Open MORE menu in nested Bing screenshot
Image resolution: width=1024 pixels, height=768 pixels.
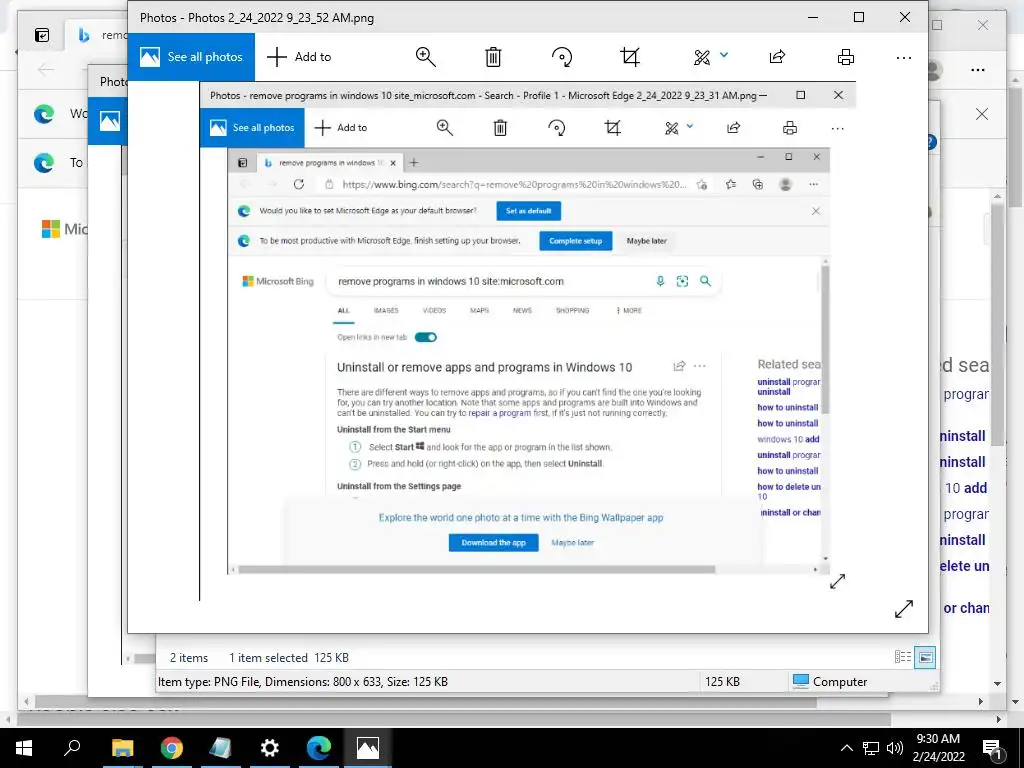tap(629, 311)
